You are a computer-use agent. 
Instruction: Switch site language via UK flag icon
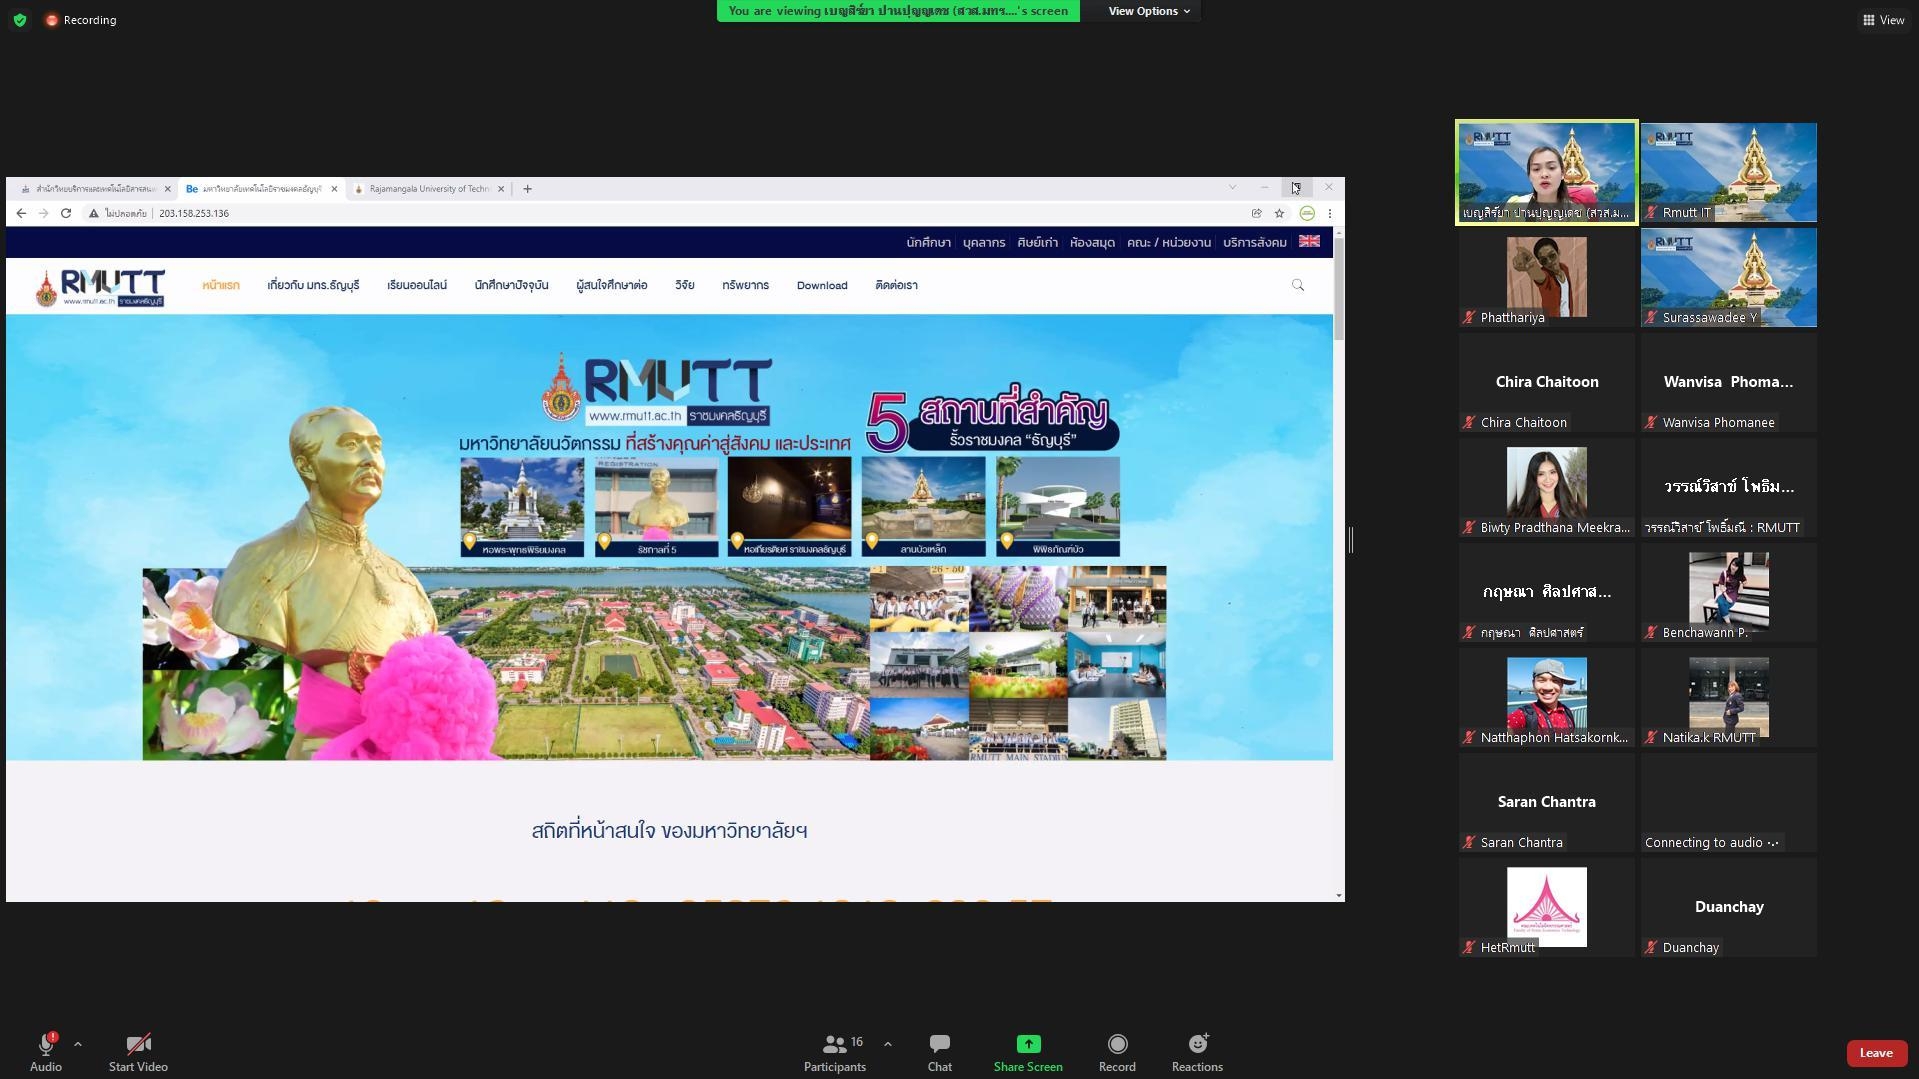click(x=1309, y=241)
